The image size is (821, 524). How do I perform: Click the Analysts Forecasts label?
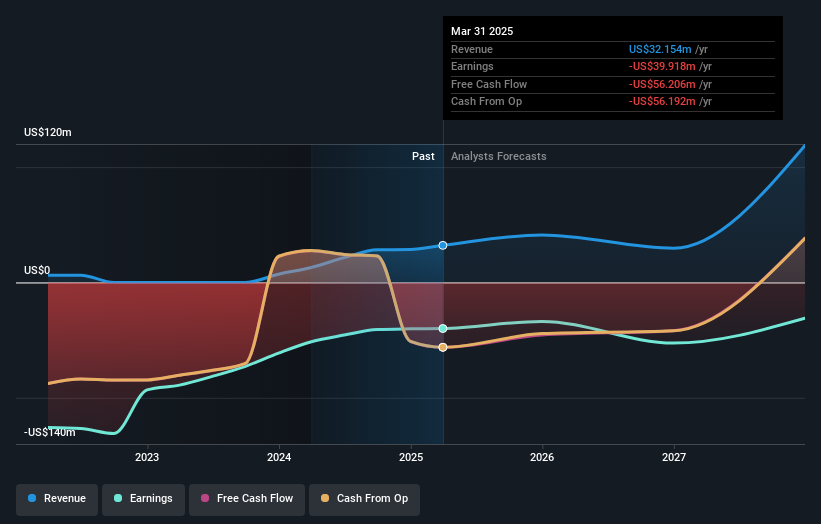tap(498, 157)
